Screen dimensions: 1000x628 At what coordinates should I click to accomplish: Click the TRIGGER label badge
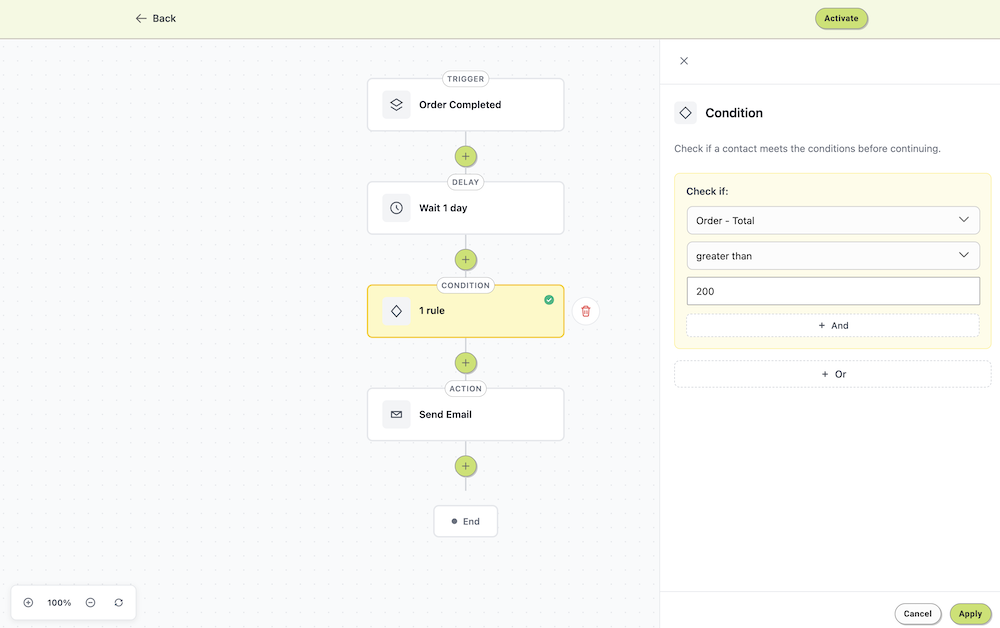[x=466, y=79]
